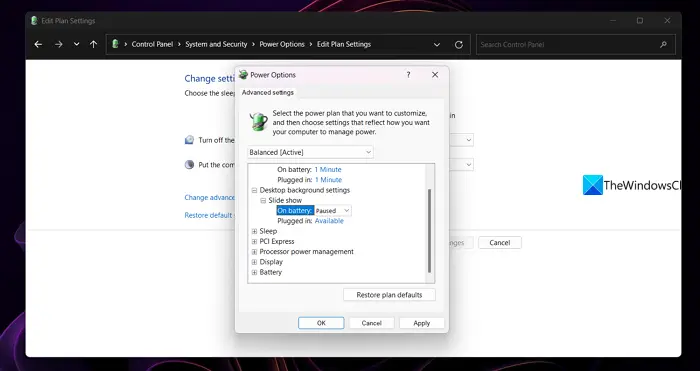Screen dimensions: 700x371
Task: Click Restore plan defaults button
Action: coord(389,295)
